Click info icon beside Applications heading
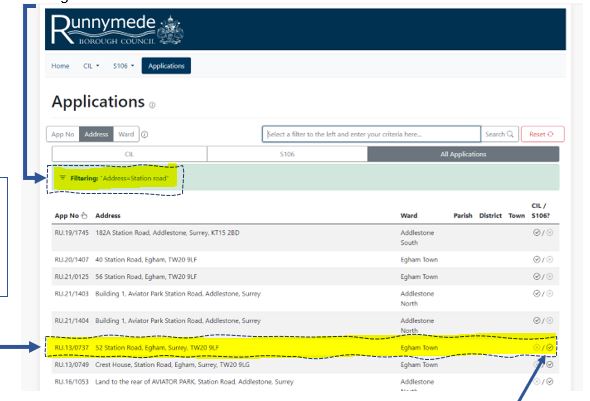 pyautogui.click(x=152, y=105)
